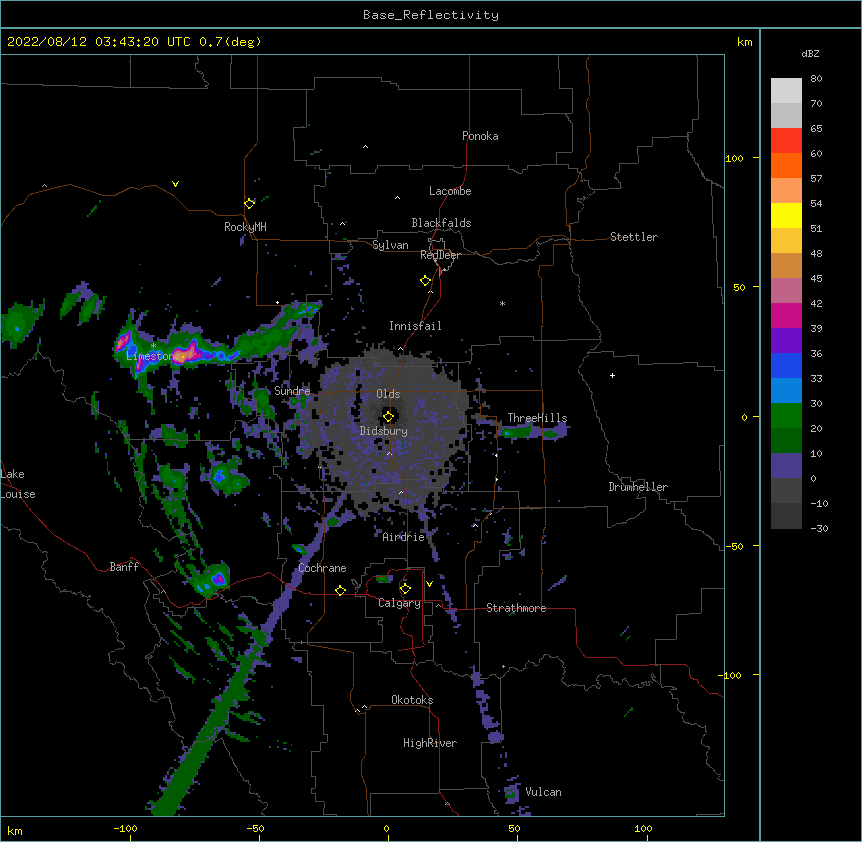The image size is (862, 842).
Task: Click the Limestone label
Action: point(152,356)
